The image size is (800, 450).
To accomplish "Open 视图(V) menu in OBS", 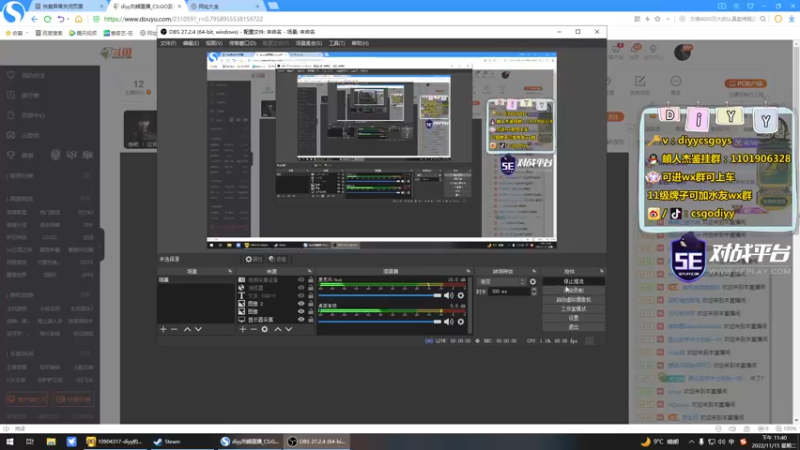I will pyautogui.click(x=213, y=43).
